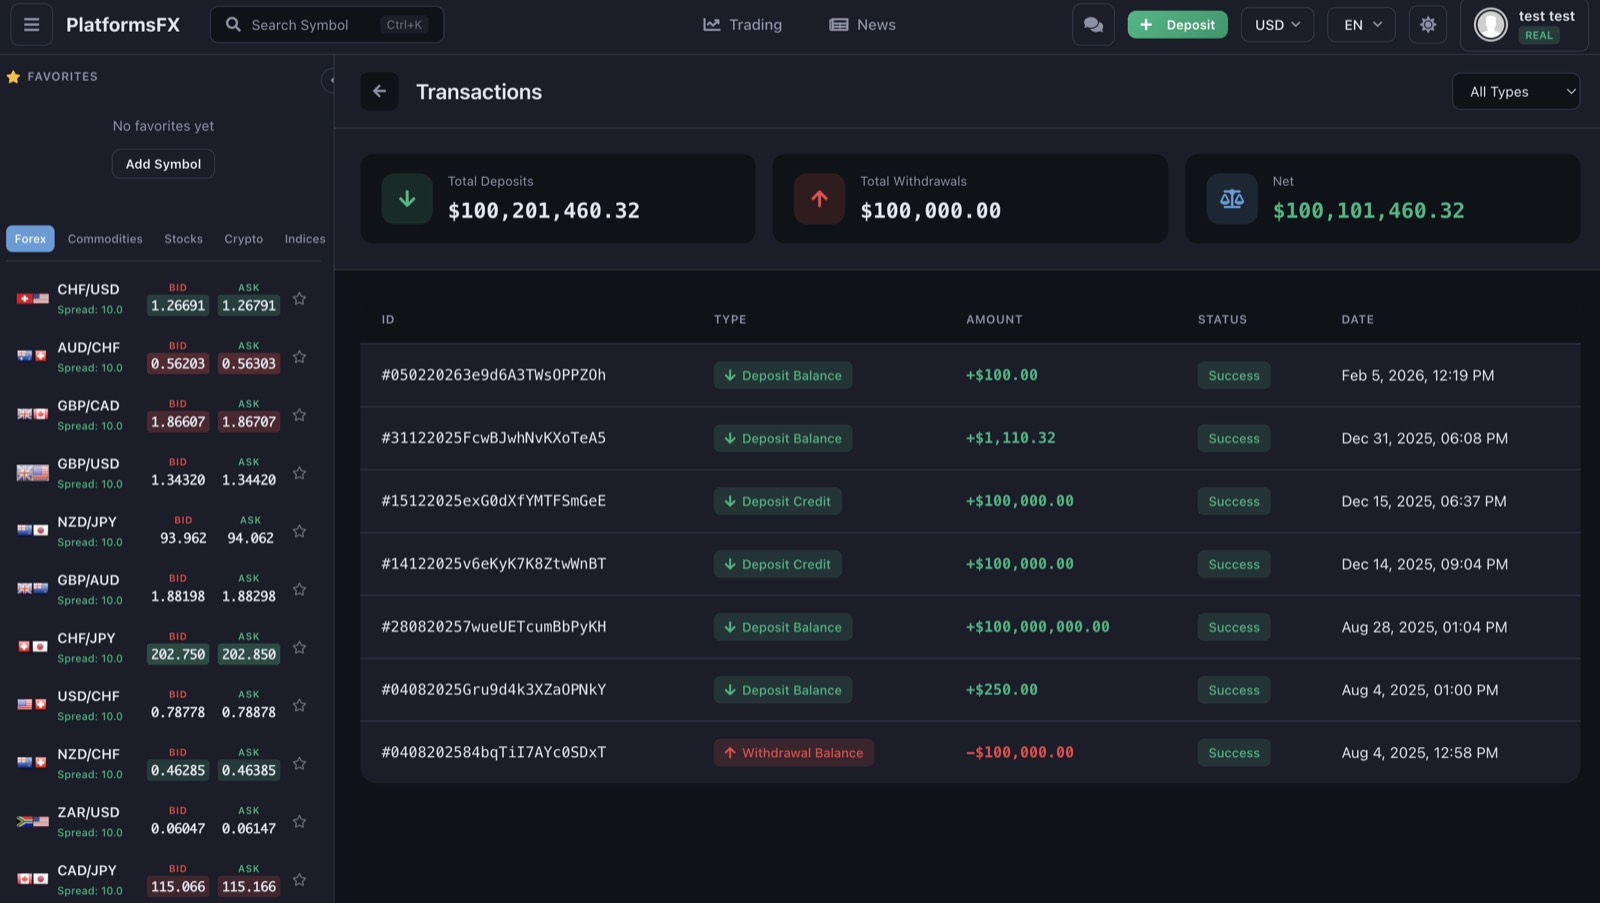Click the AUD/CHF bid price 0.56203
1600x903 pixels.
click(x=178, y=363)
